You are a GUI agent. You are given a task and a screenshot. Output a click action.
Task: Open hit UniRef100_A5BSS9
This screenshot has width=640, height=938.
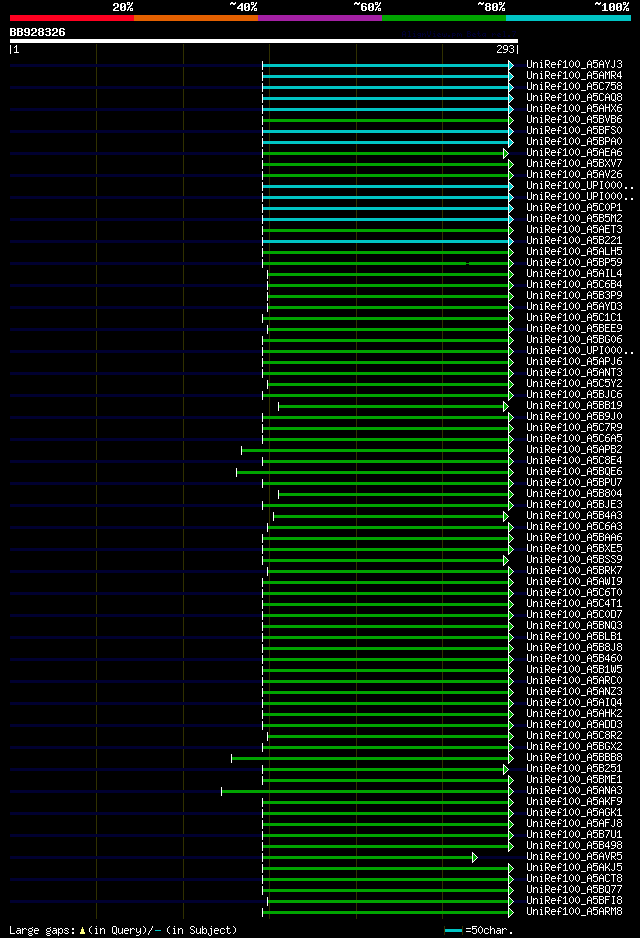[x=574, y=559]
